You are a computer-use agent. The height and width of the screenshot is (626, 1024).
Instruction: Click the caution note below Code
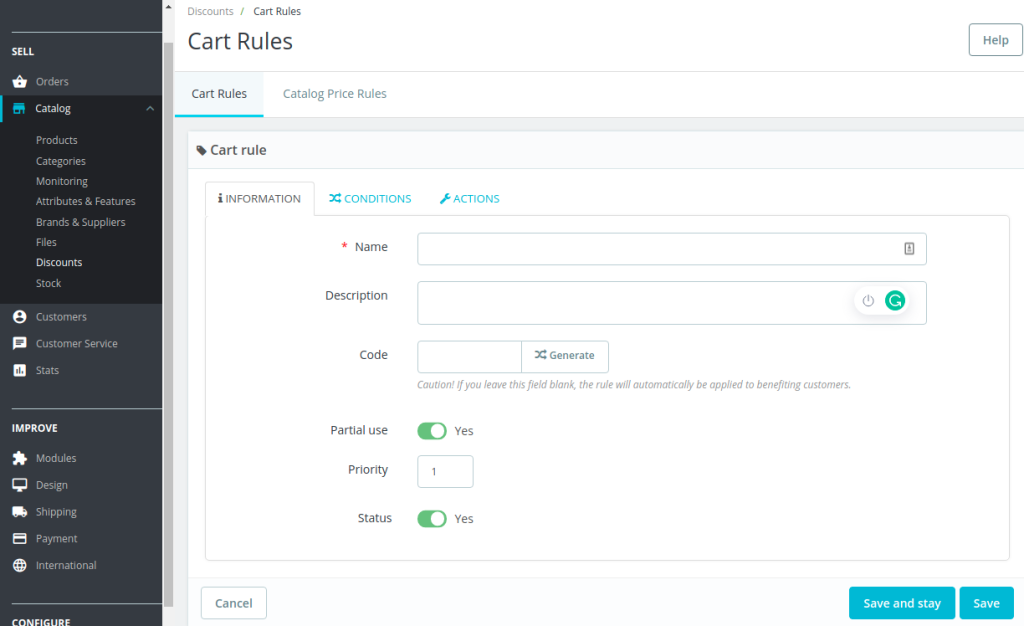(x=634, y=384)
